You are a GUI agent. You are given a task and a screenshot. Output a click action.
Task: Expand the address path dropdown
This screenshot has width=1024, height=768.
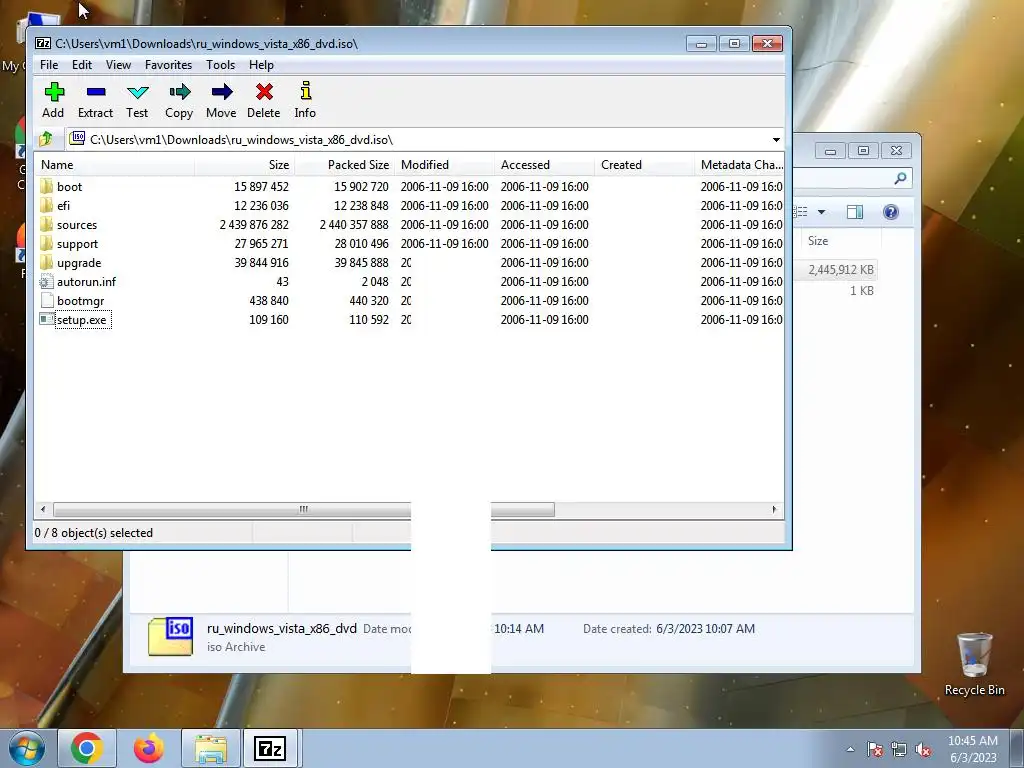(x=776, y=140)
